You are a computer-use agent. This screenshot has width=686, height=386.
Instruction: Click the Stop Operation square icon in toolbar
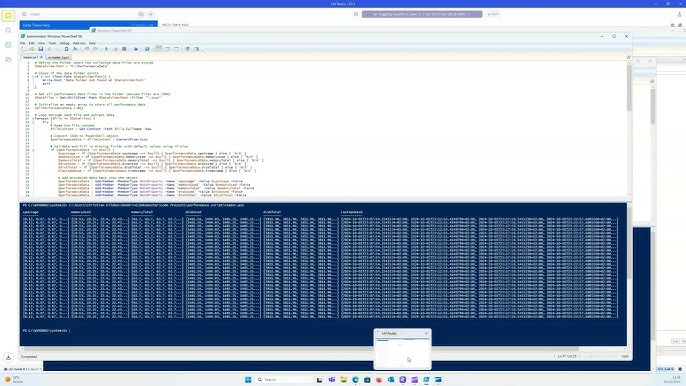pyautogui.click(x=124, y=49)
